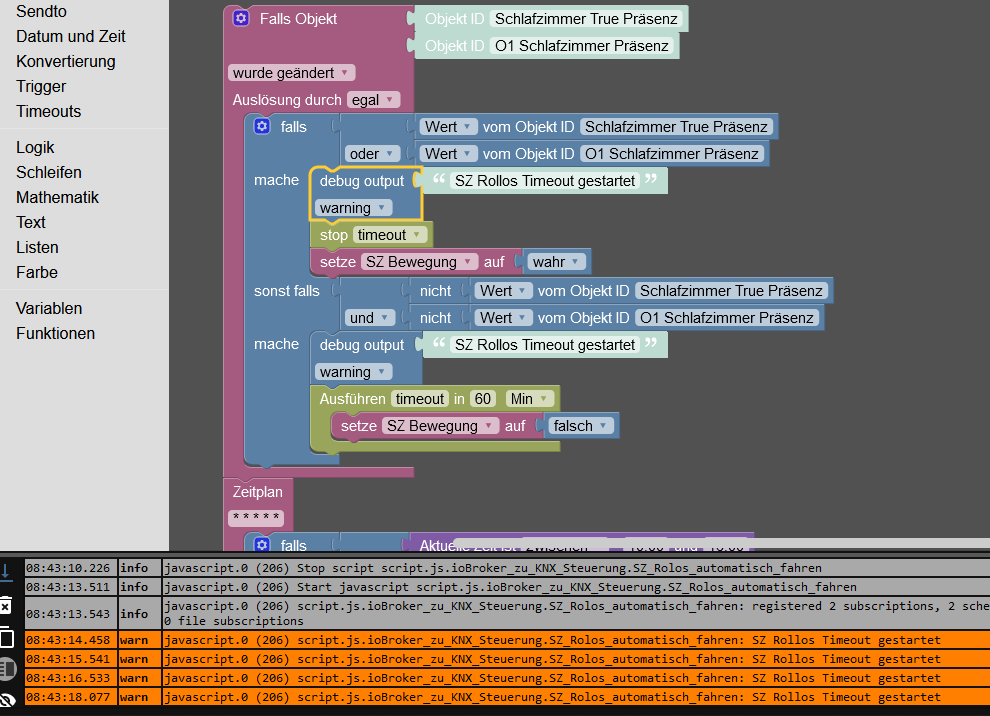Open the 'timeout' dropdown in the stop block

(x=390, y=235)
